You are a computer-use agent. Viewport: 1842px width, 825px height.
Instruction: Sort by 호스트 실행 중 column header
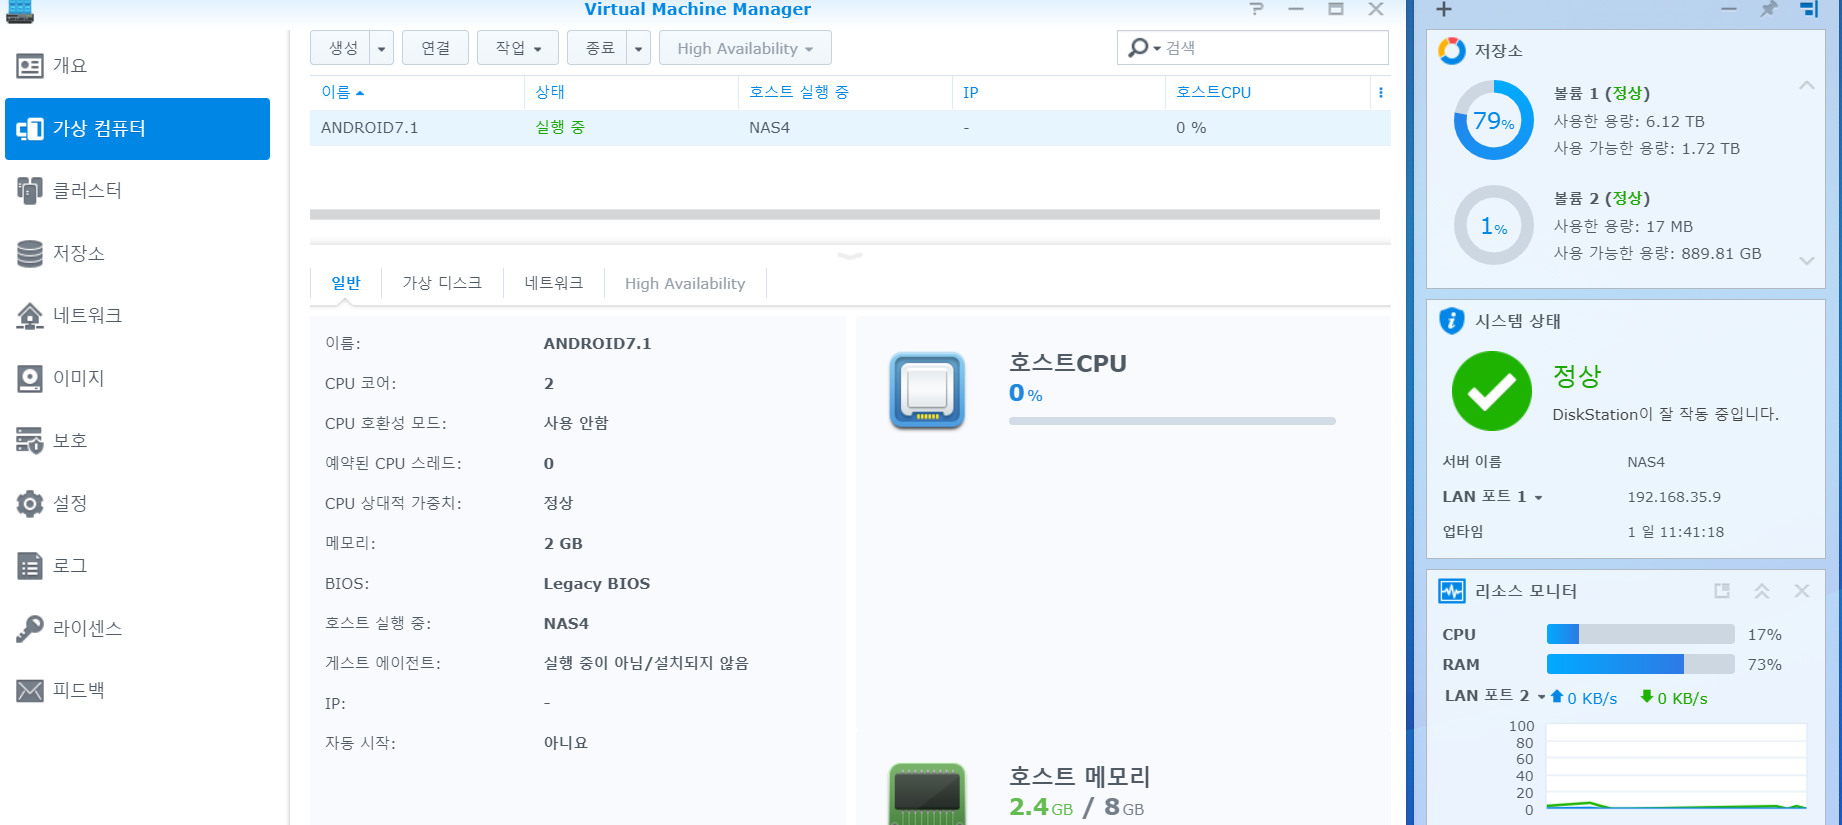tap(845, 92)
